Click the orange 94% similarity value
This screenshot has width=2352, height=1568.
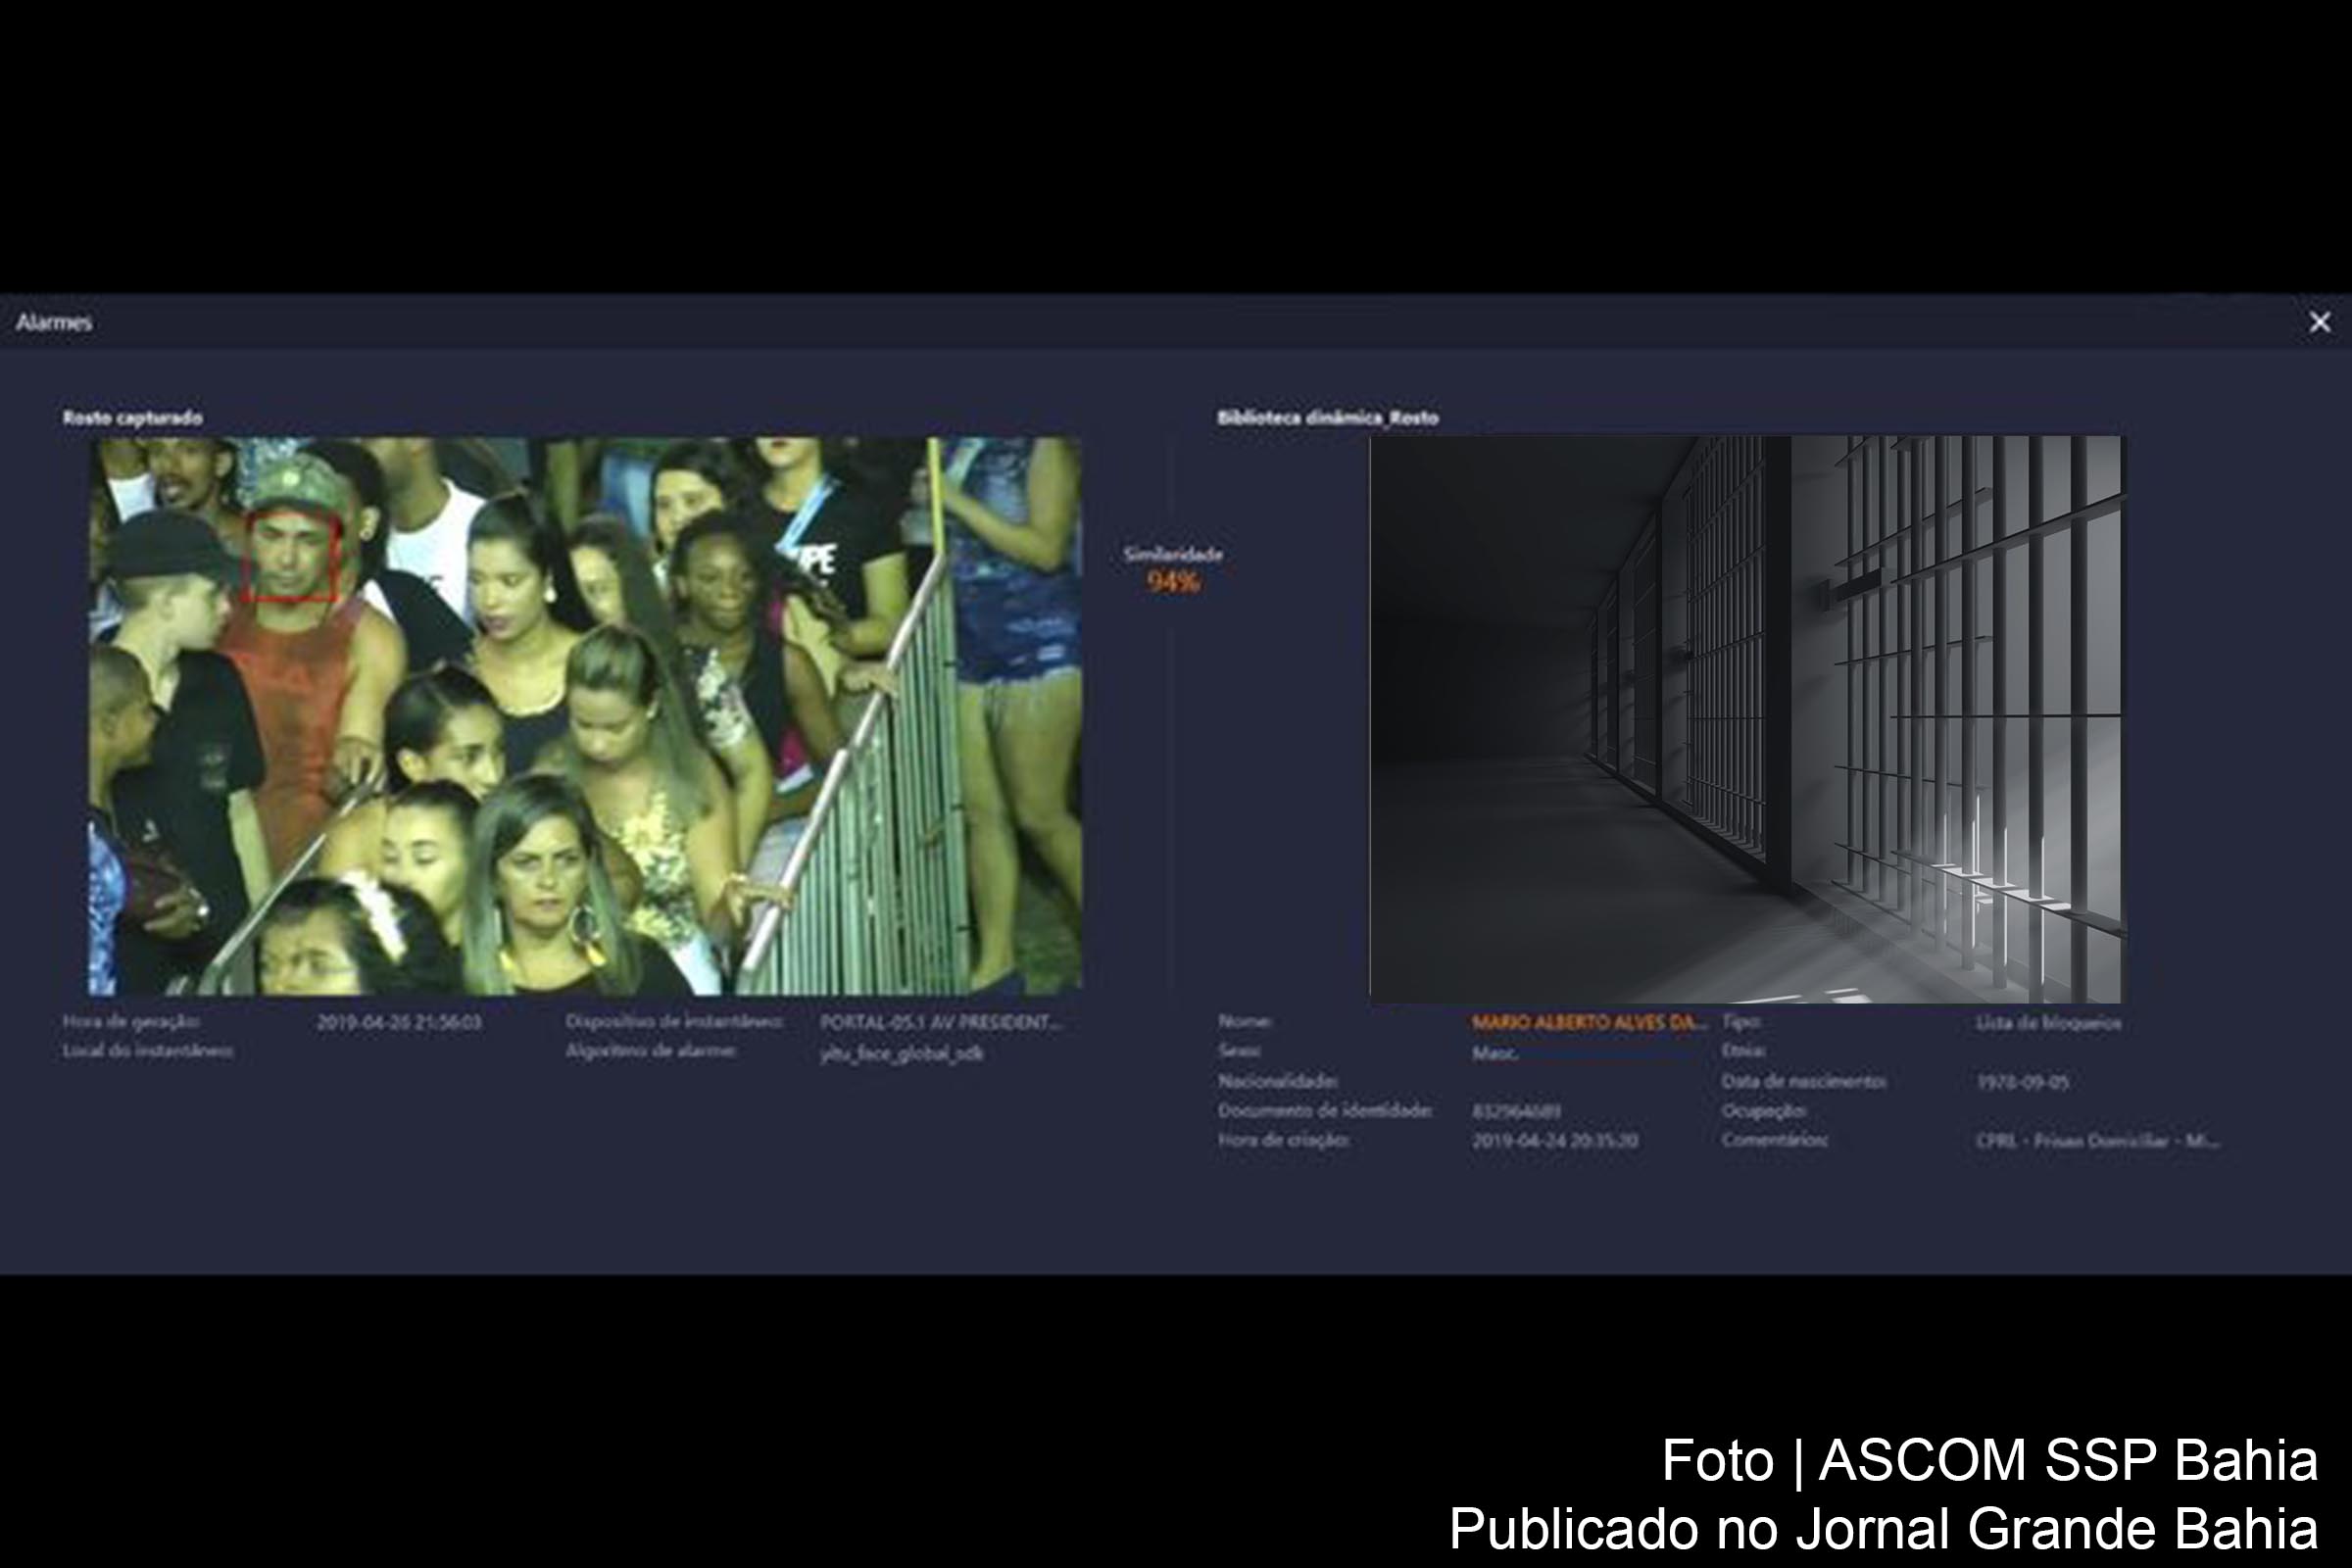tap(1173, 582)
